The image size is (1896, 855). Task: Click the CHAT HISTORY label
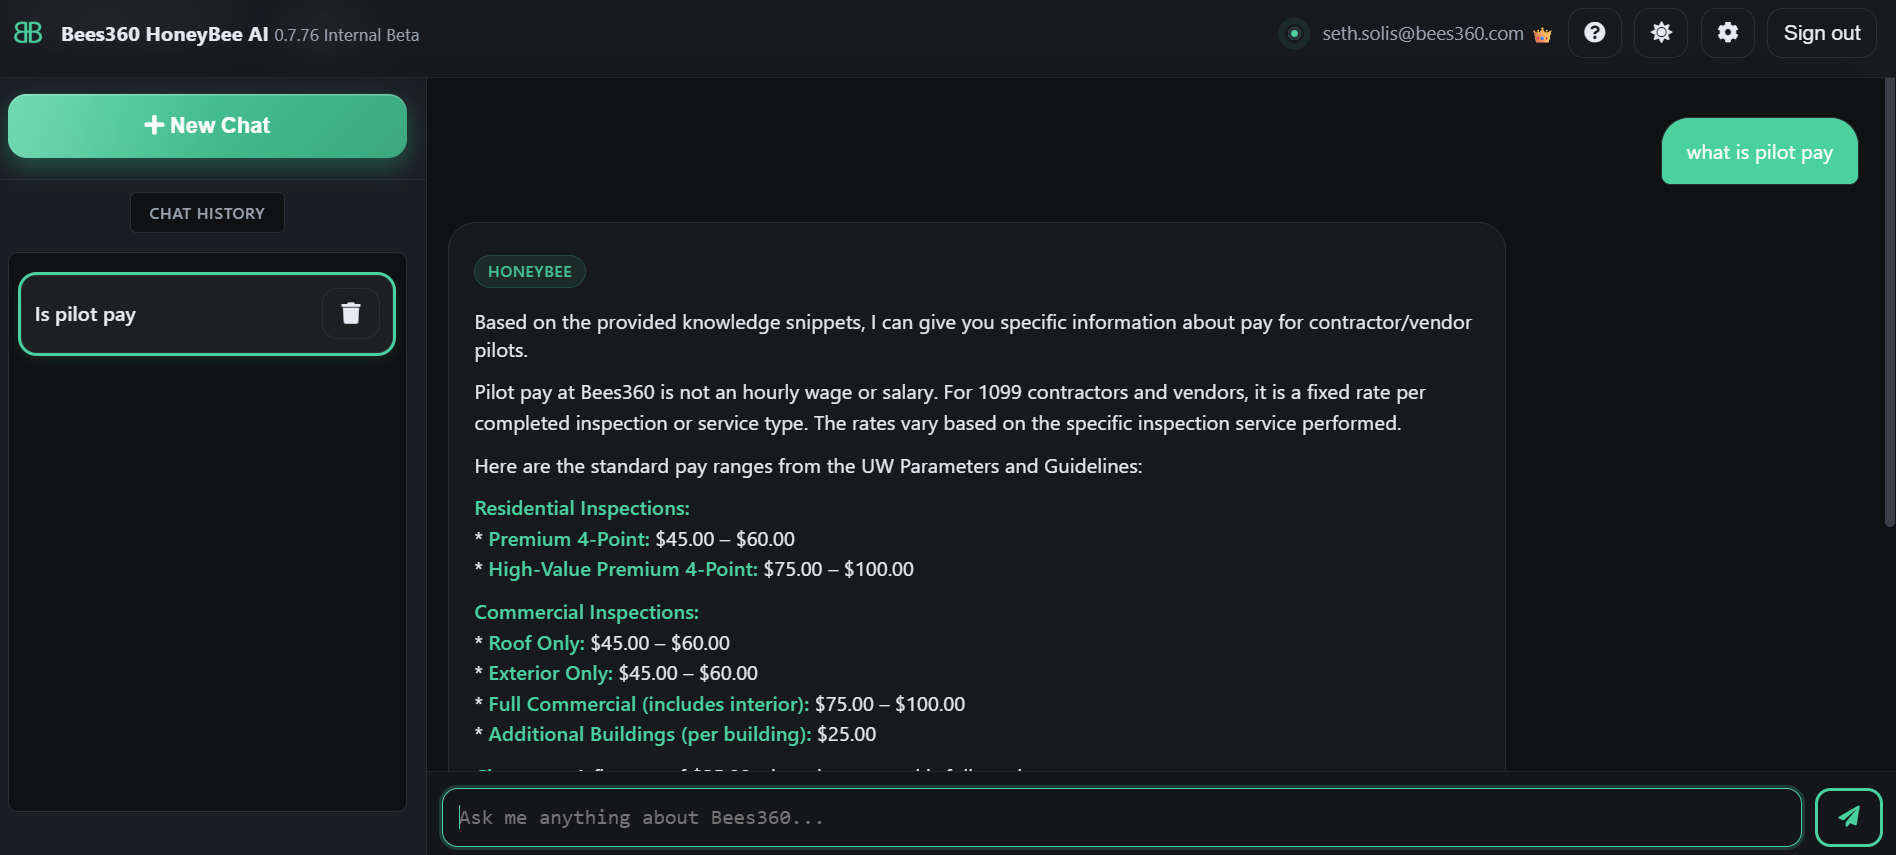coord(207,213)
